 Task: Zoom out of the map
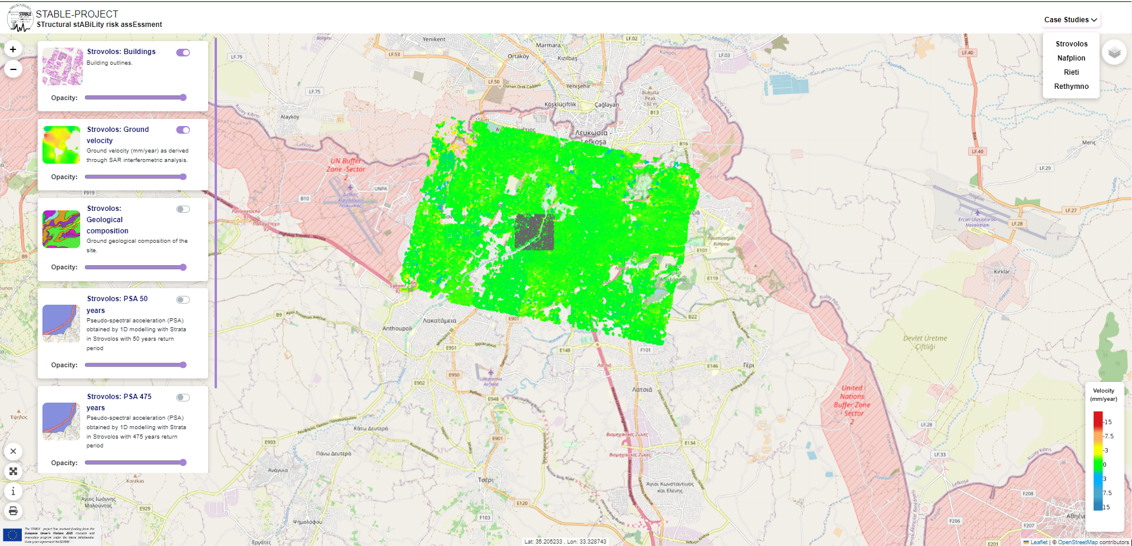point(13,69)
